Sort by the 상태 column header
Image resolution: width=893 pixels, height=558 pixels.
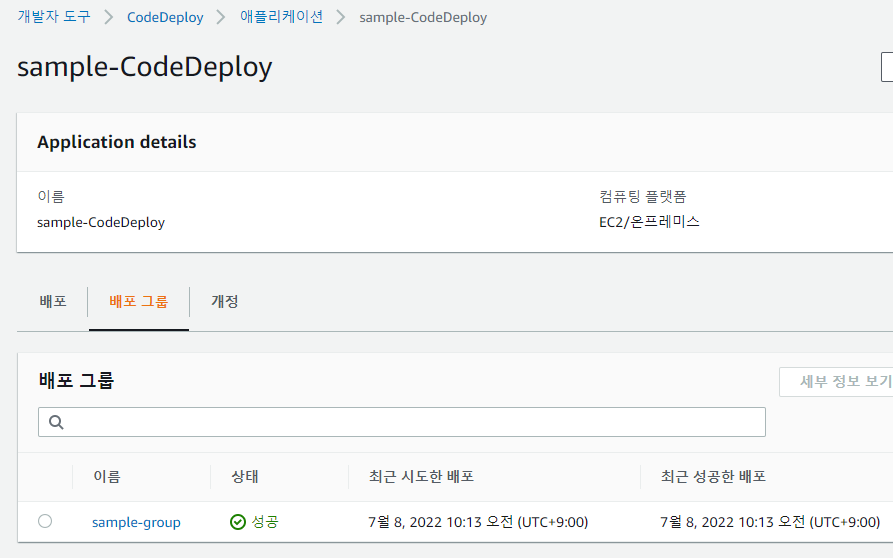245,477
